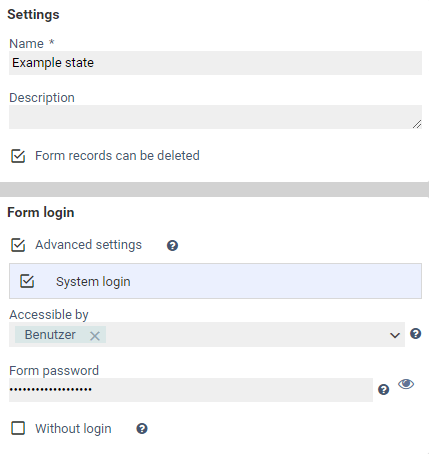Viewport: 429px width, 454px height.
Task: Open help icon beside Form password field
Action: (x=383, y=389)
